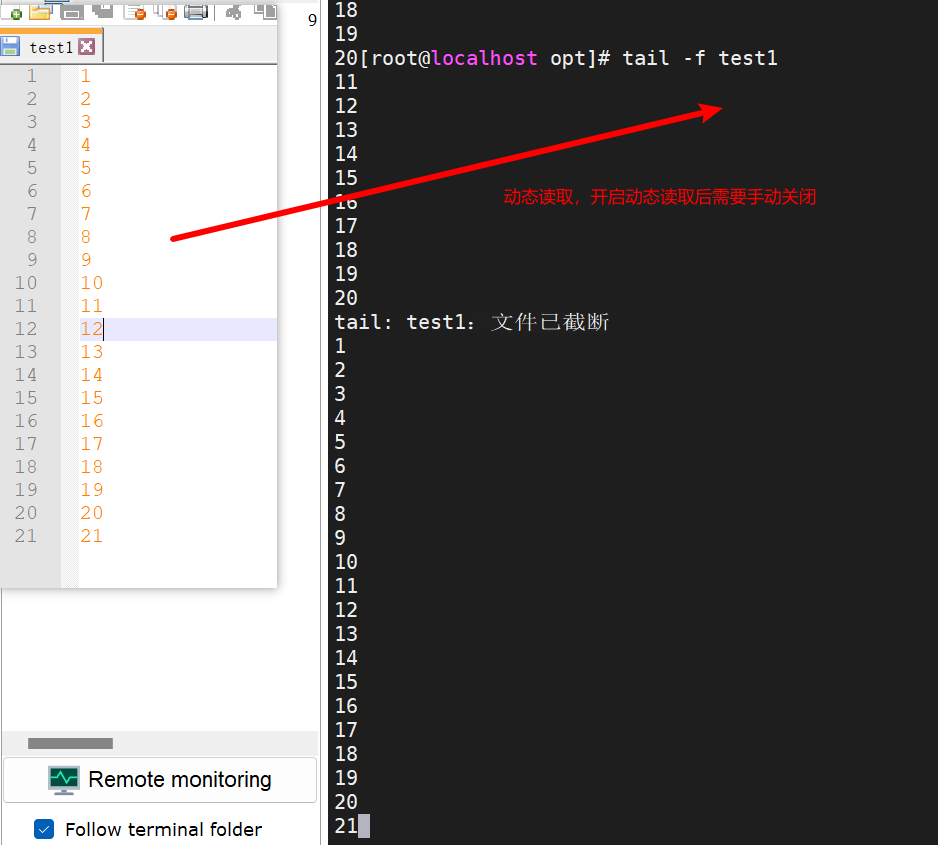Disable Follow terminal folder

tap(42, 829)
